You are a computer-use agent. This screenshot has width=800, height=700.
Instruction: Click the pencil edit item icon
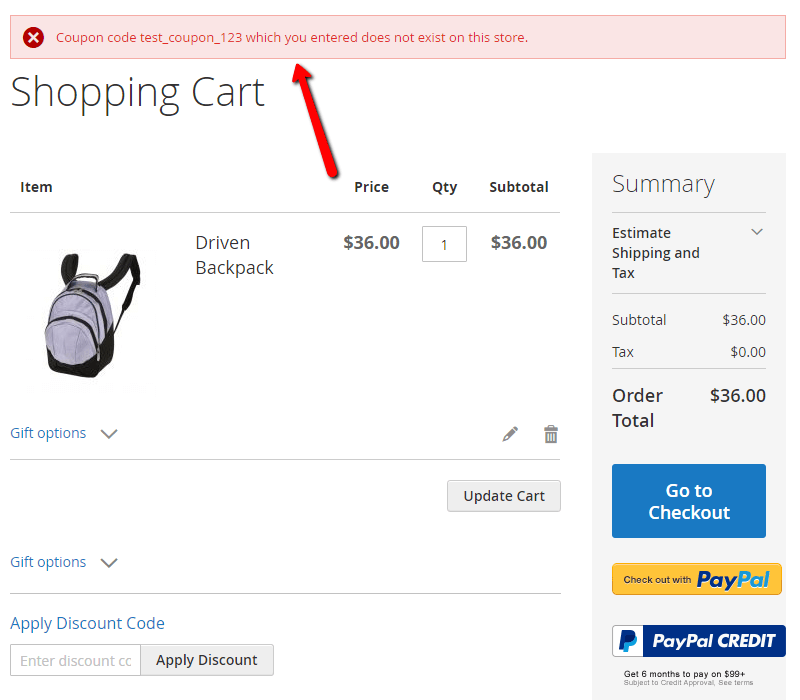(x=510, y=434)
